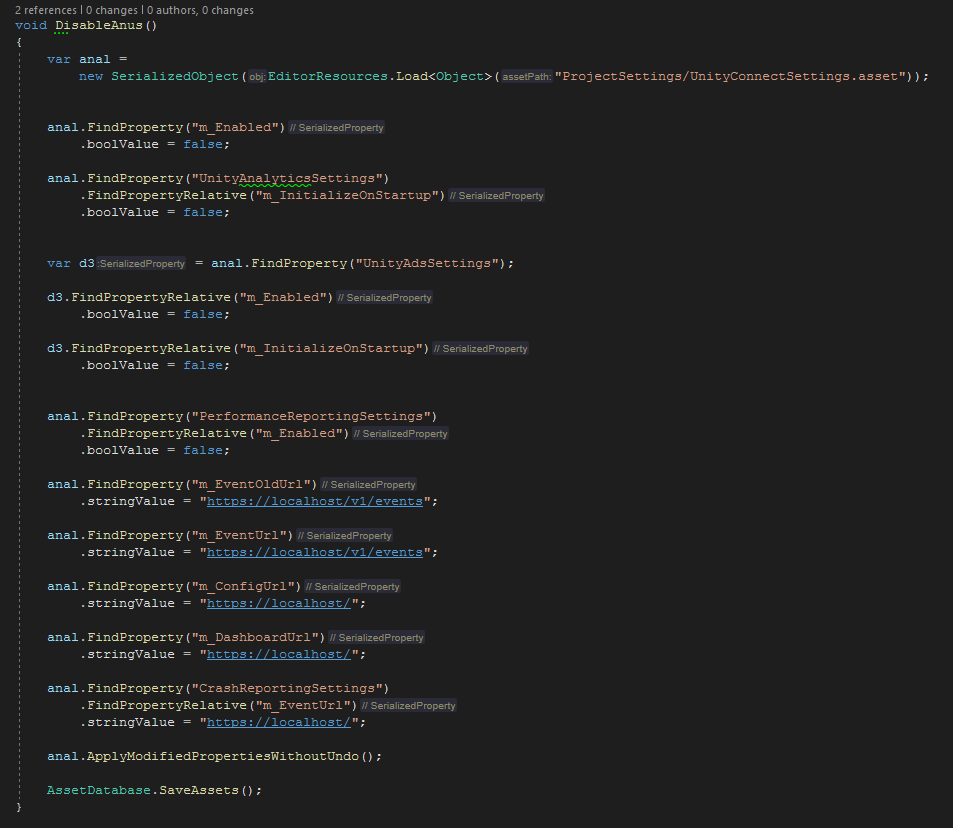Click the method's opening brace

pyautogui.click(x=19, y=43)
